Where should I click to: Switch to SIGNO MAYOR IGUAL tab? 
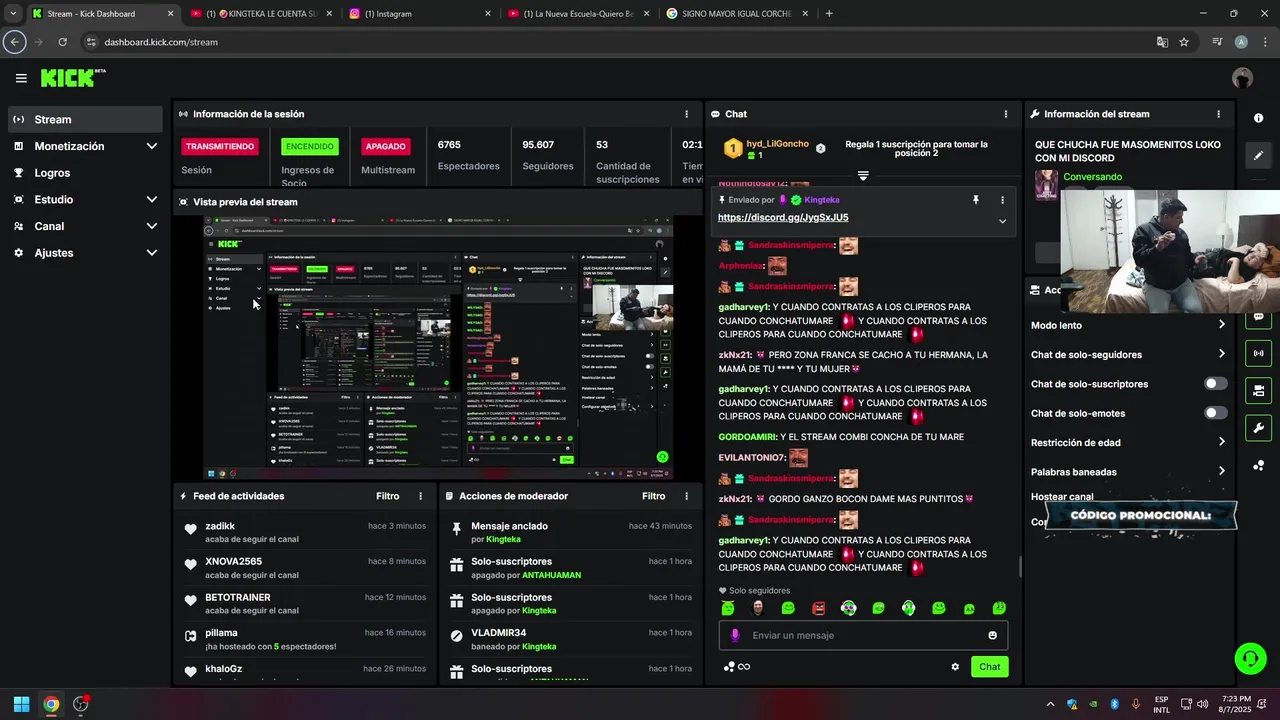click(737, 14)
